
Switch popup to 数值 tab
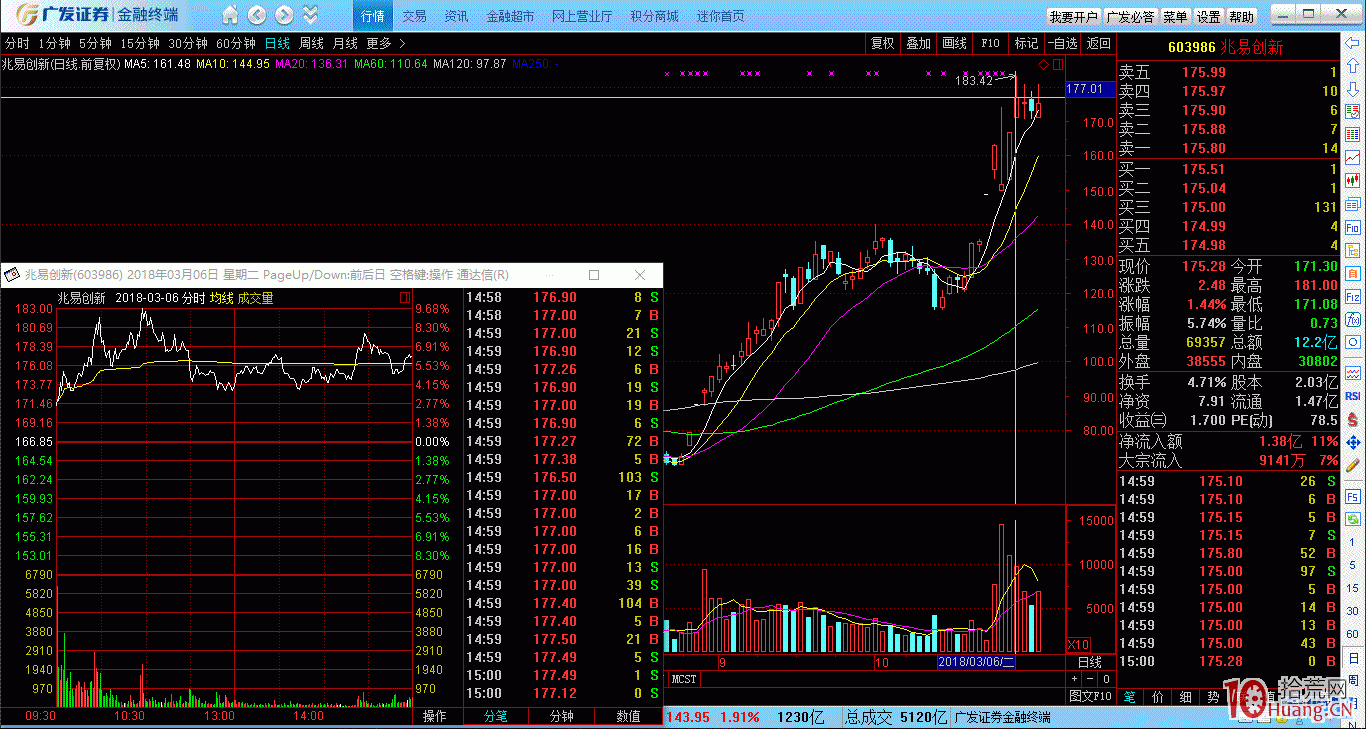tap(628, 716)
